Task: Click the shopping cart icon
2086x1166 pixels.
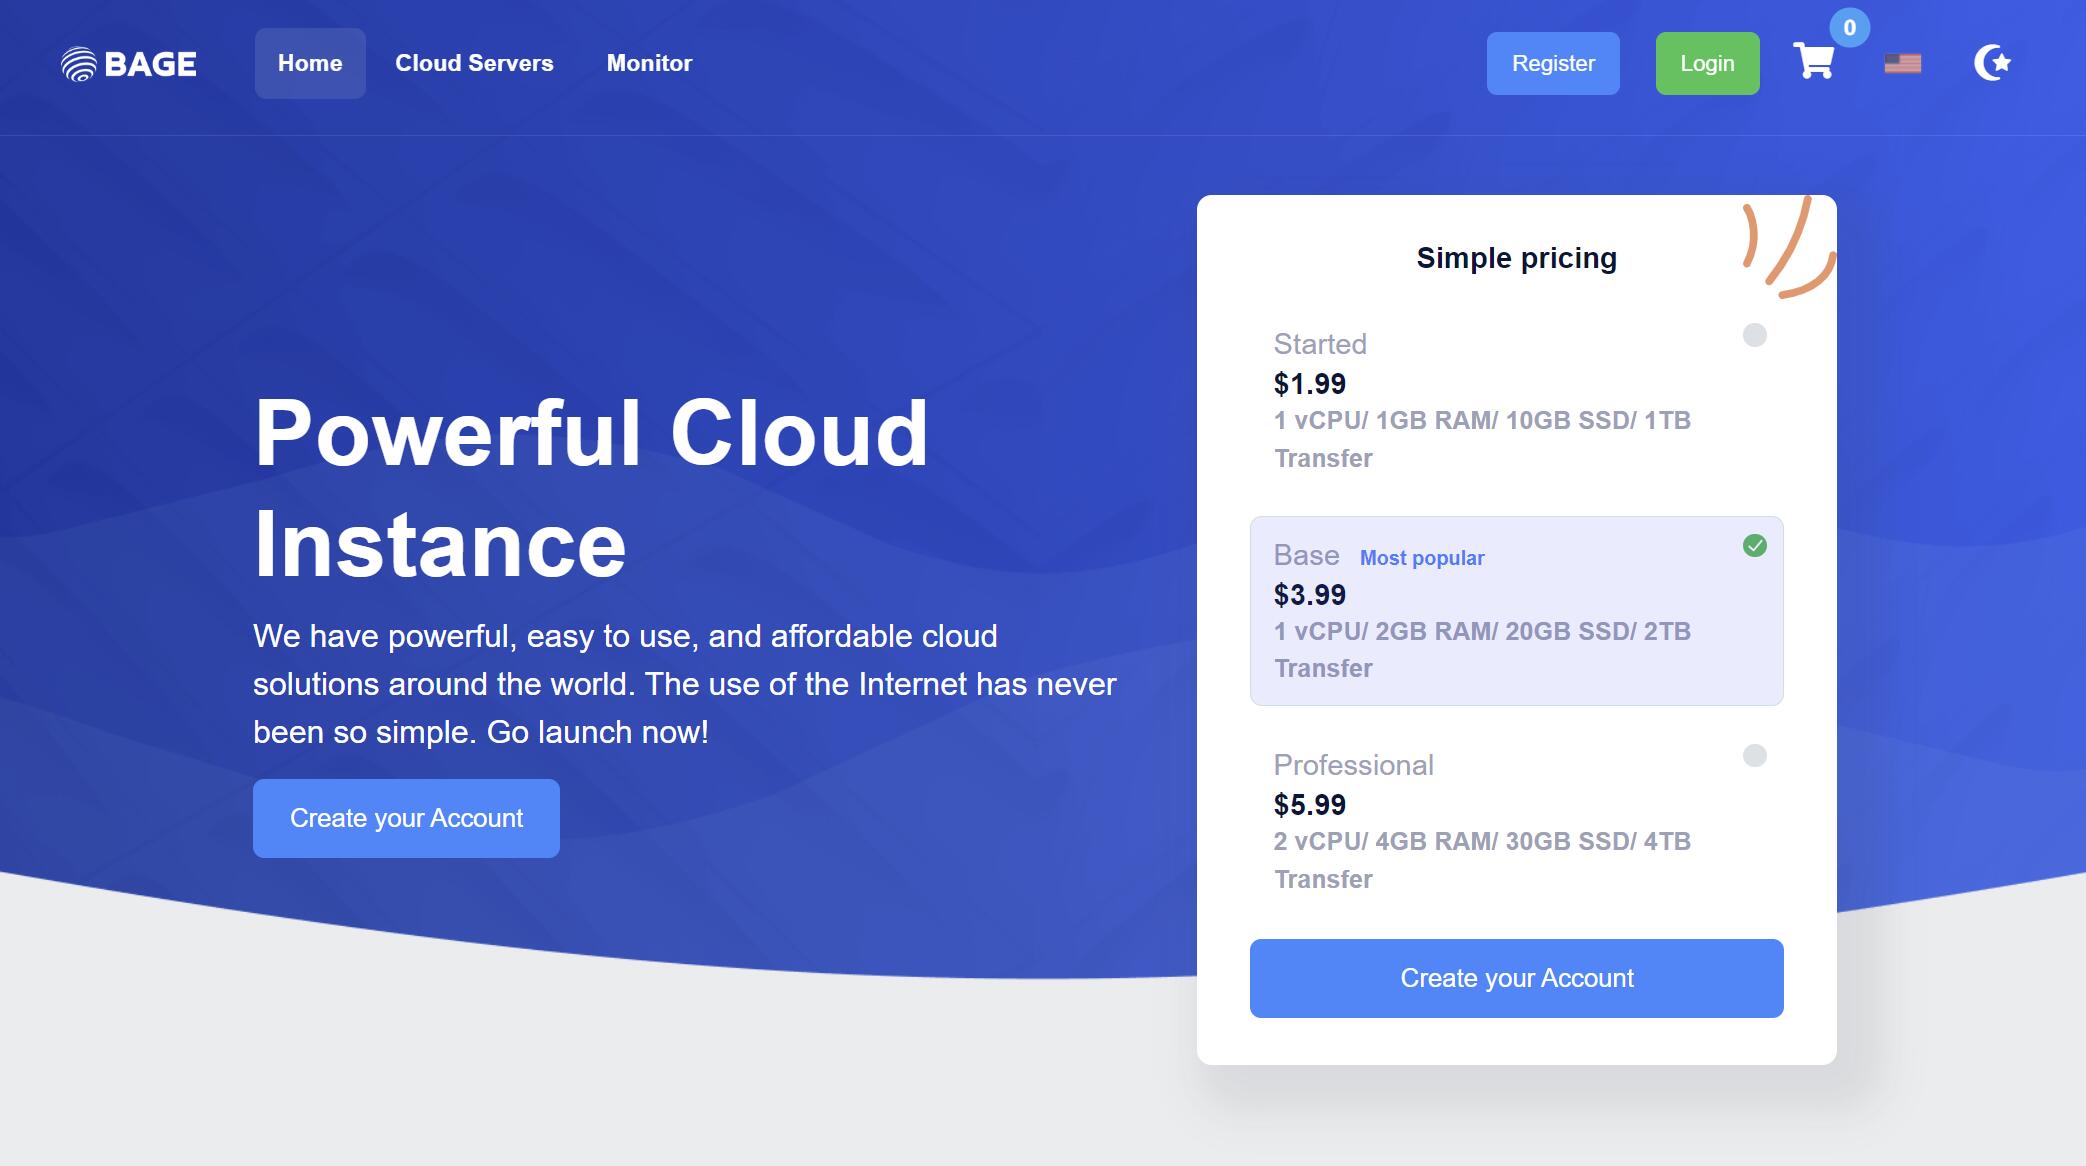Action: point(1814,62)
